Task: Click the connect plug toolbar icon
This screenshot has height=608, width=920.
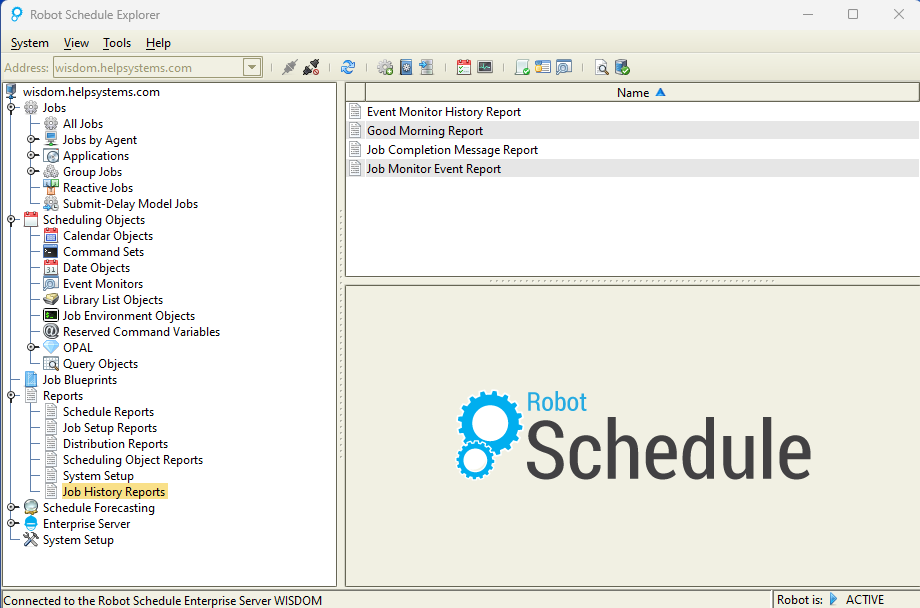Action: (289, 67)
